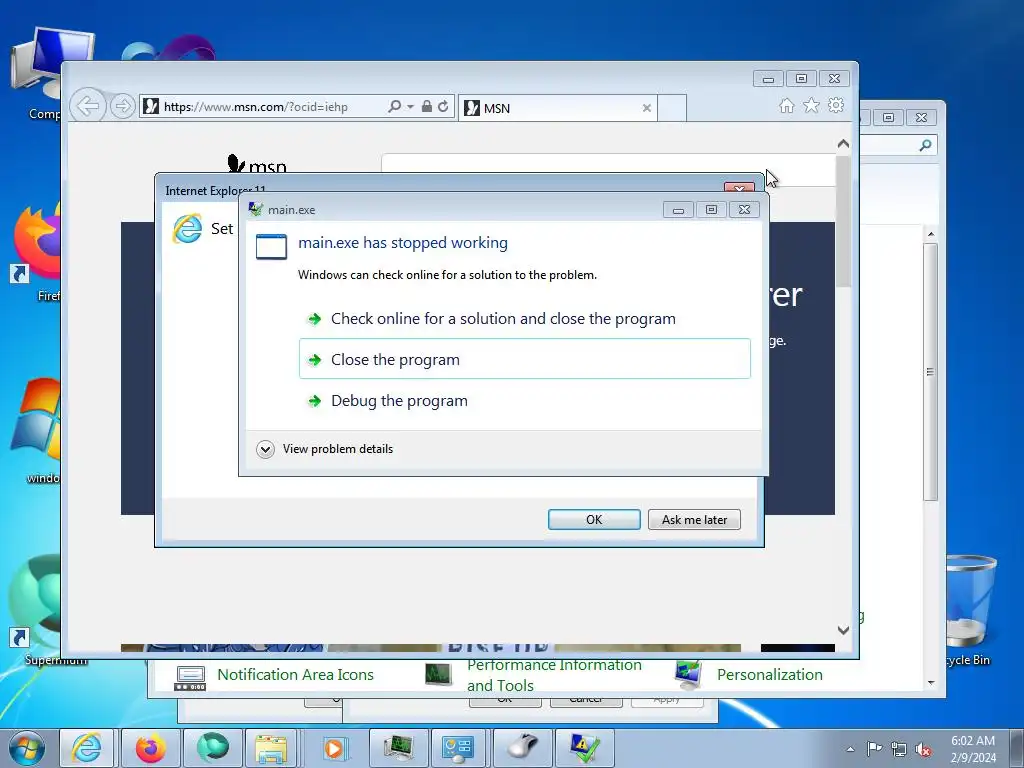Click Ask me later button
Image resolution: width=1024 pixels, height=768 pixels.
694,519
